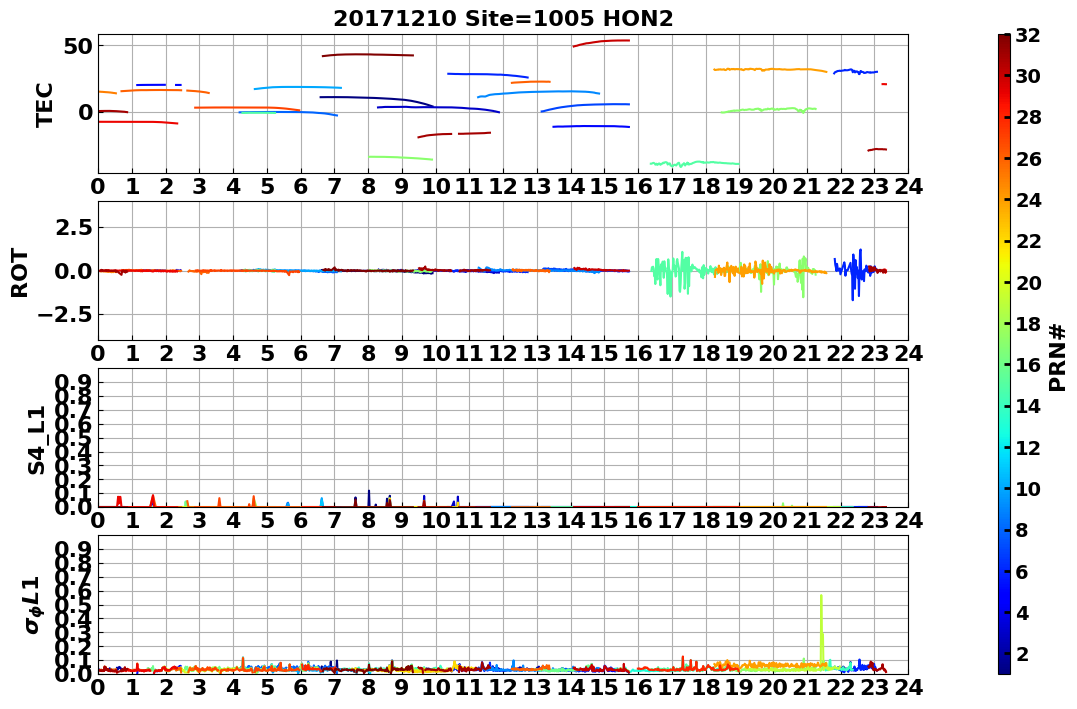Viewport: 1077px width, 709px height.
Task: Click hour "21" x-tick under sigma-phi panel
Action: coord(806,688)
